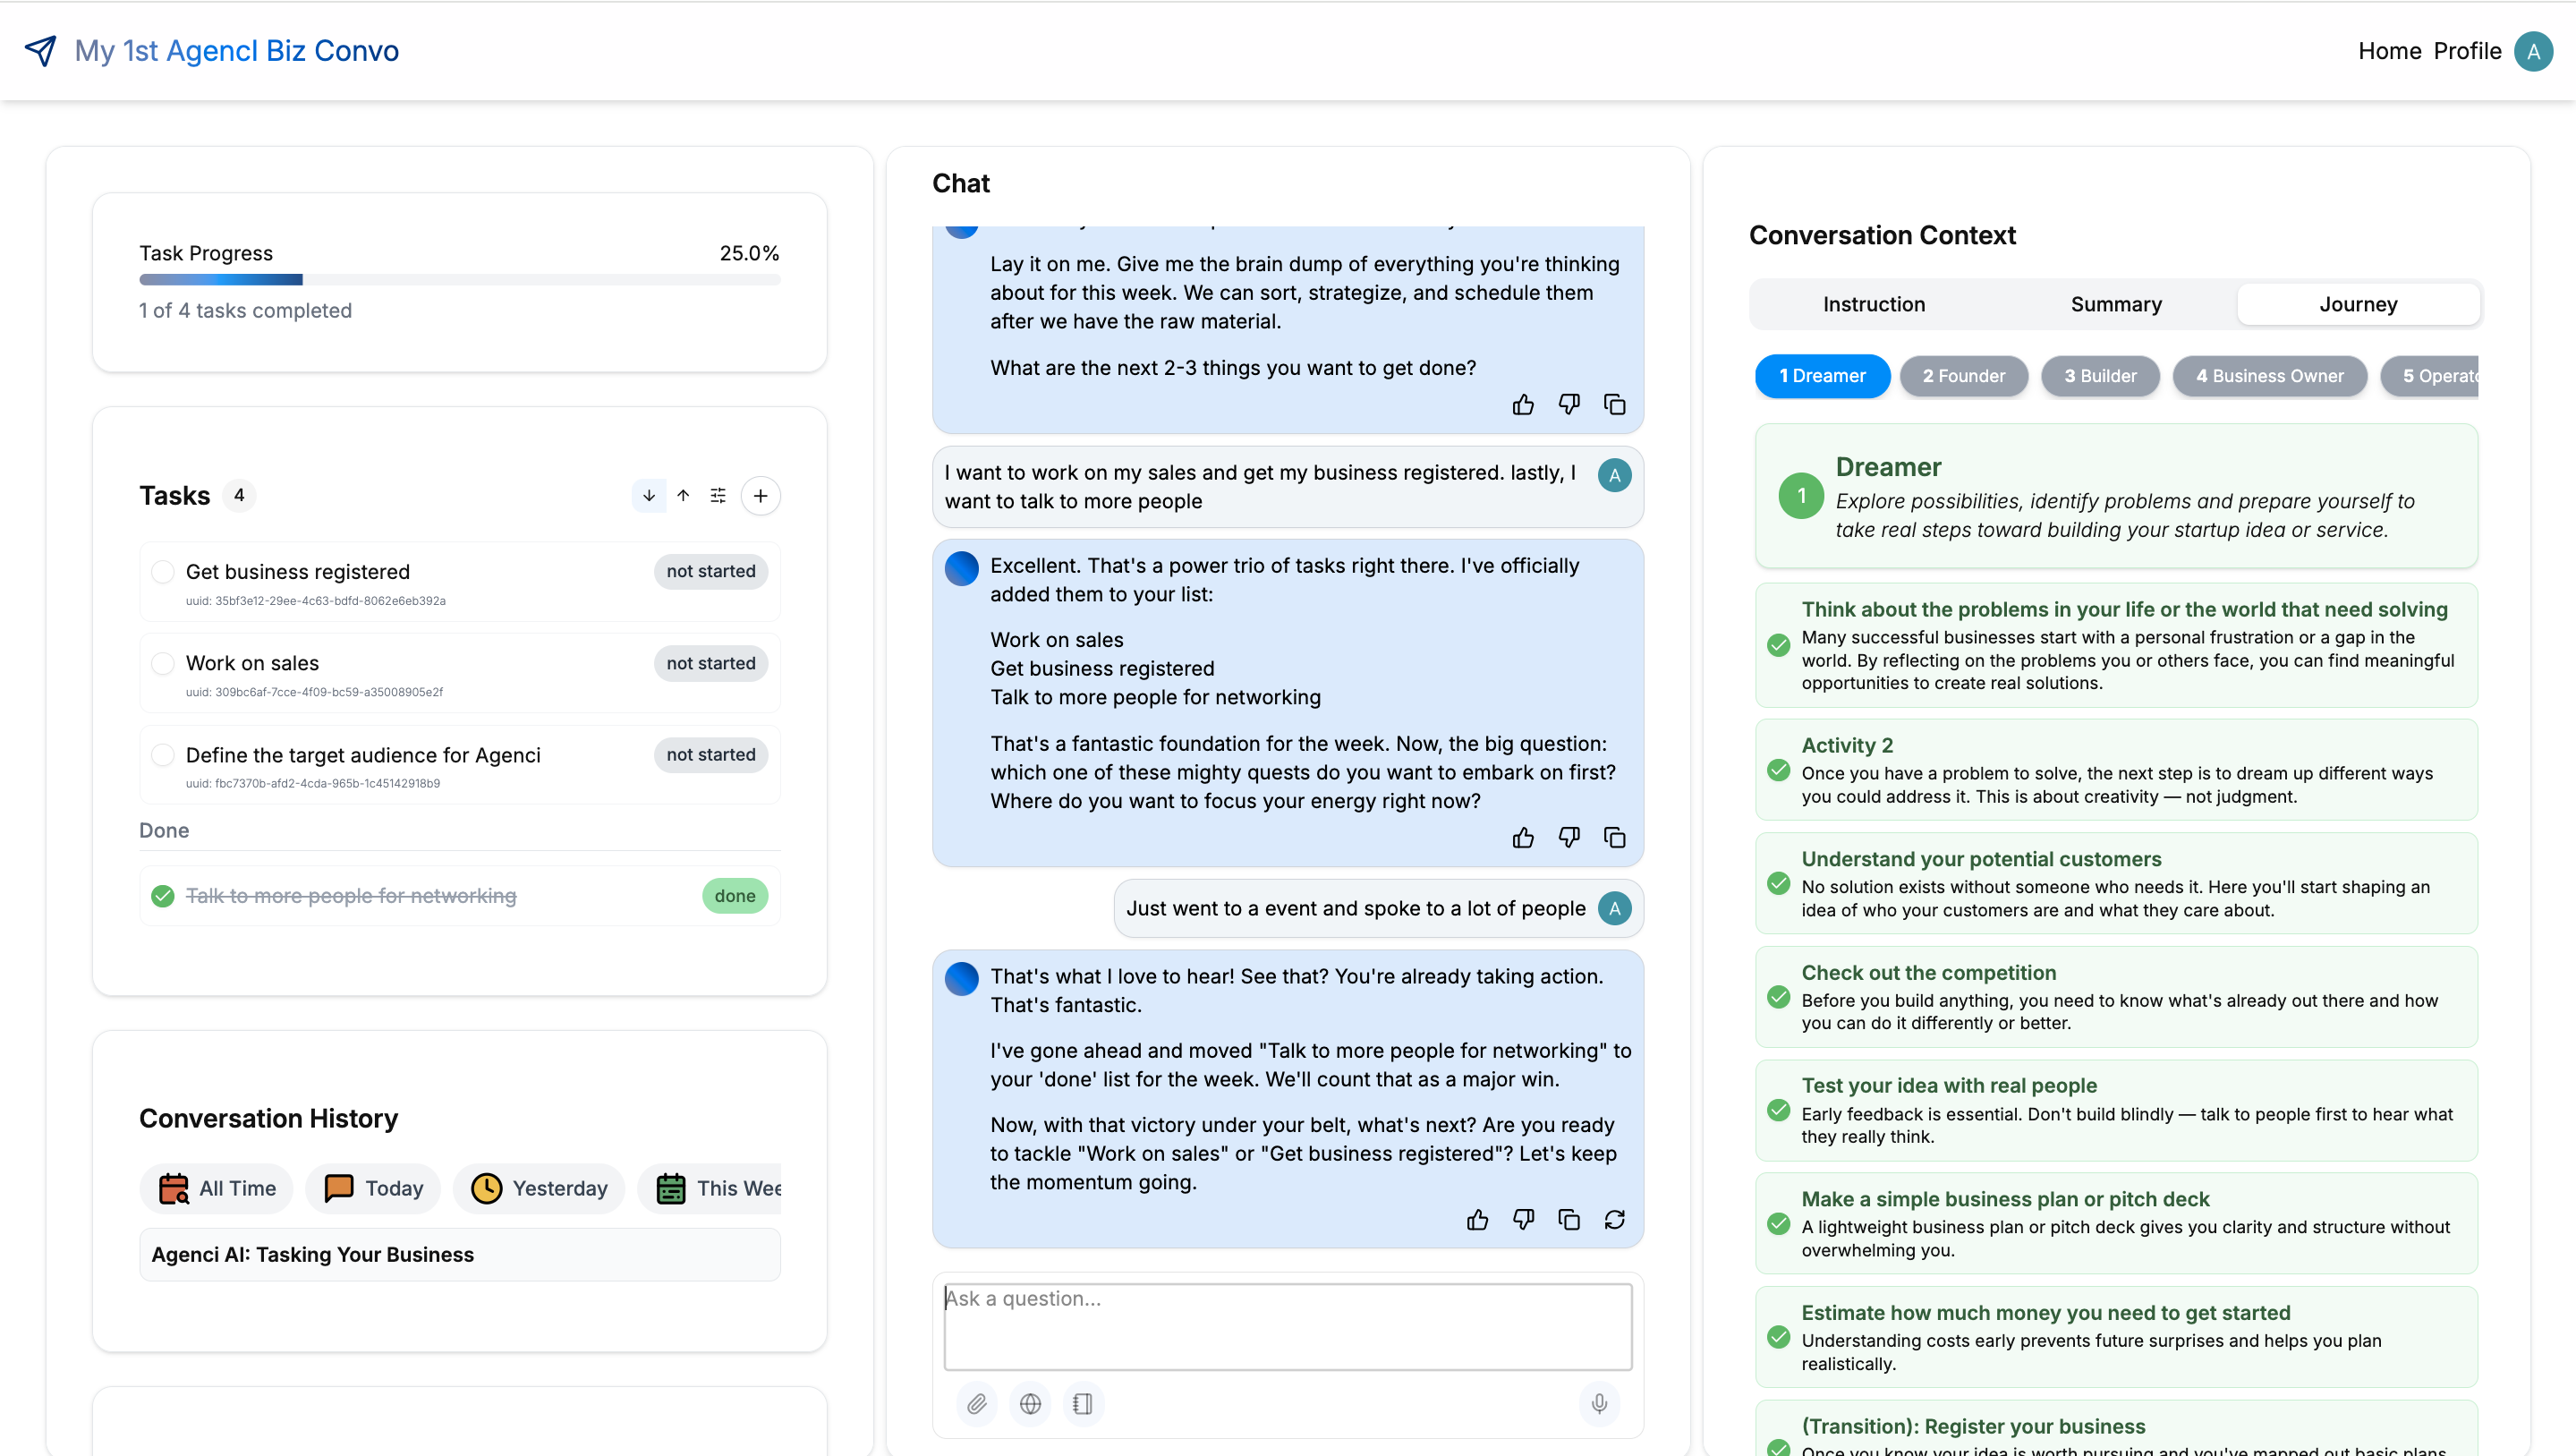
Task: Sort tasks descending with the down arrow
Action: [649, 495]
